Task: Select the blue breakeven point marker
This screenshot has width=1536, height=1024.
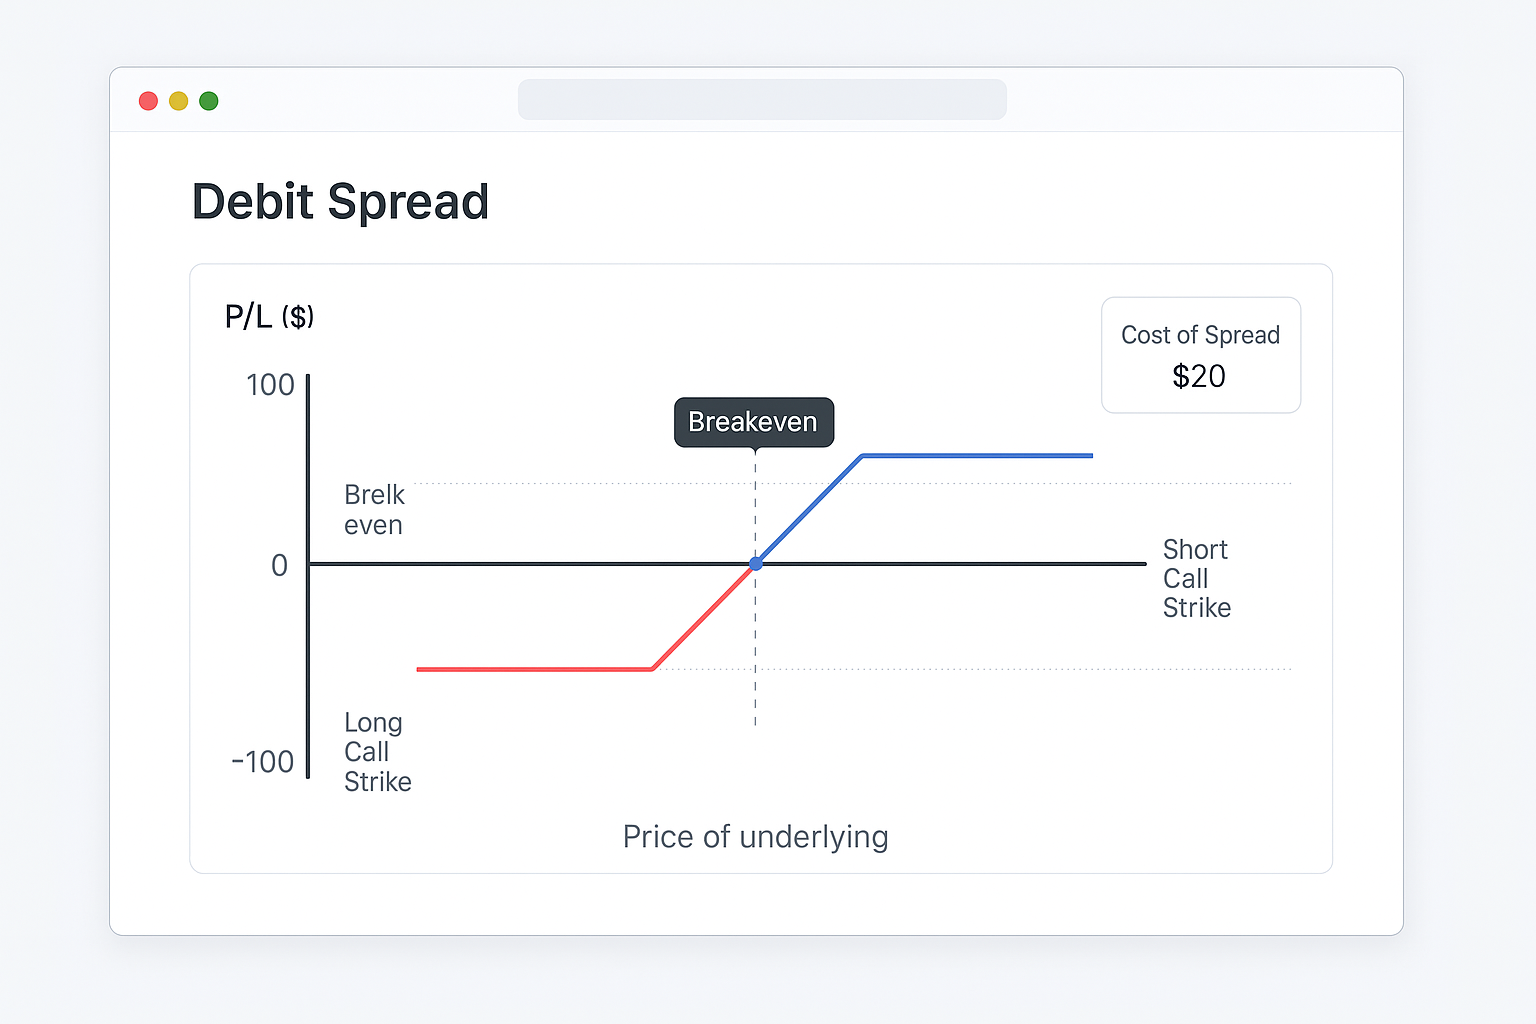Action: click(x=756, y=564)
